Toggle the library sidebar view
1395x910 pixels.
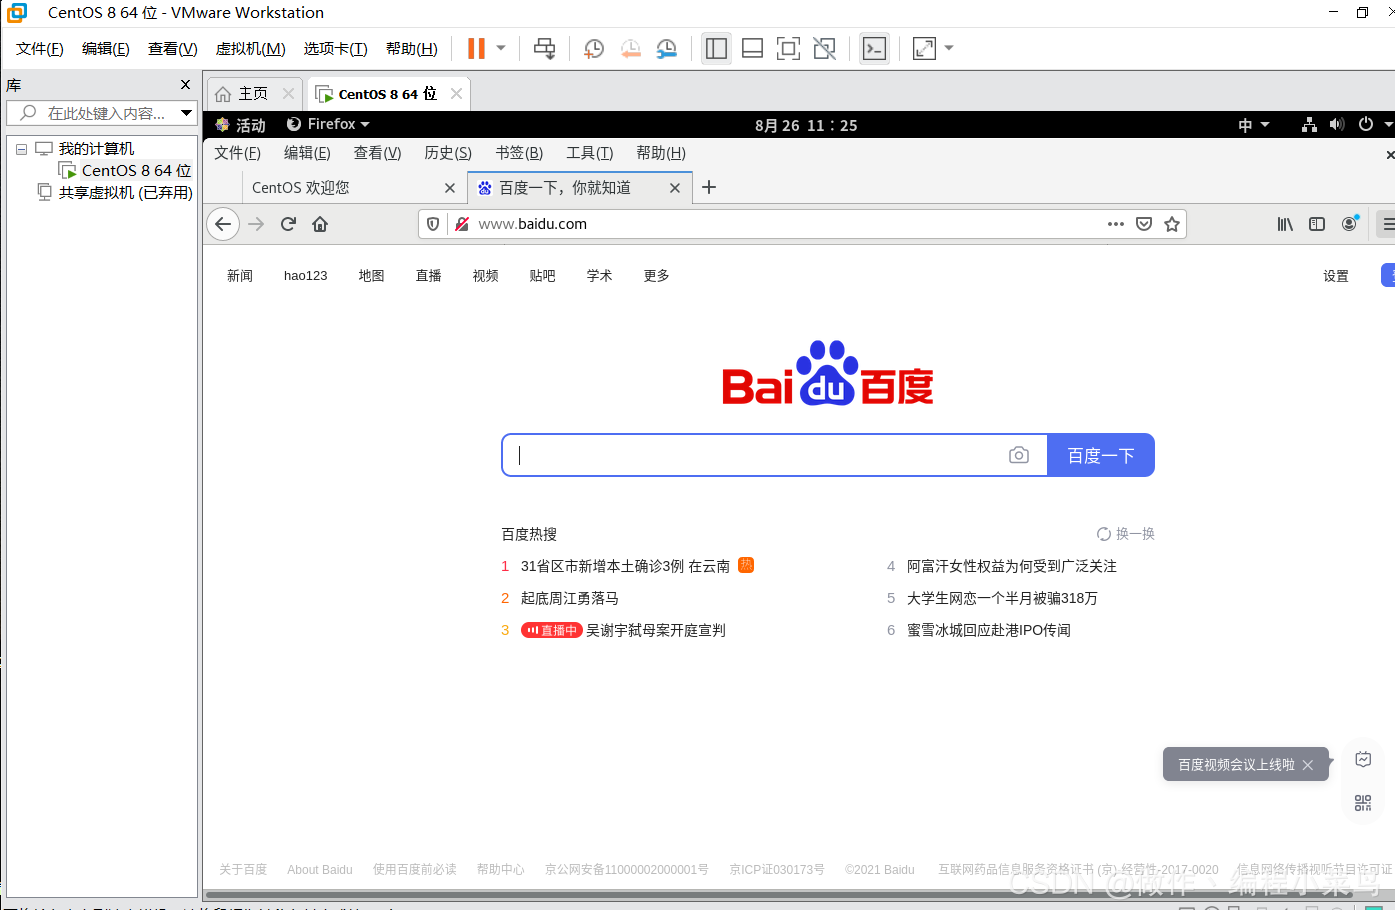(716, 48)
